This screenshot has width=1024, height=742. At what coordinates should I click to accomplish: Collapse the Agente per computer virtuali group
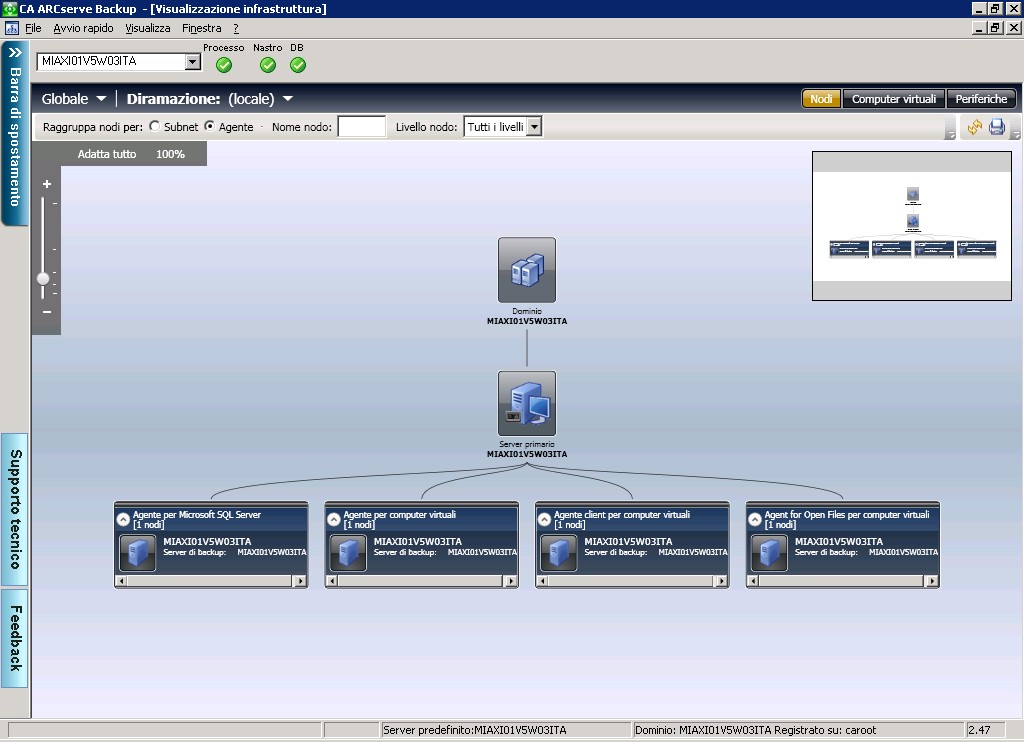tap(334, 520)
